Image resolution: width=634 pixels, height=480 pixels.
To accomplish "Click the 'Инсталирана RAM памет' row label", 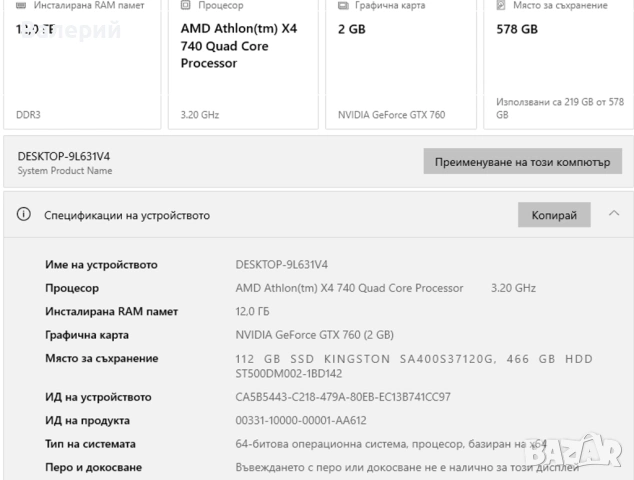I will 111,311.
